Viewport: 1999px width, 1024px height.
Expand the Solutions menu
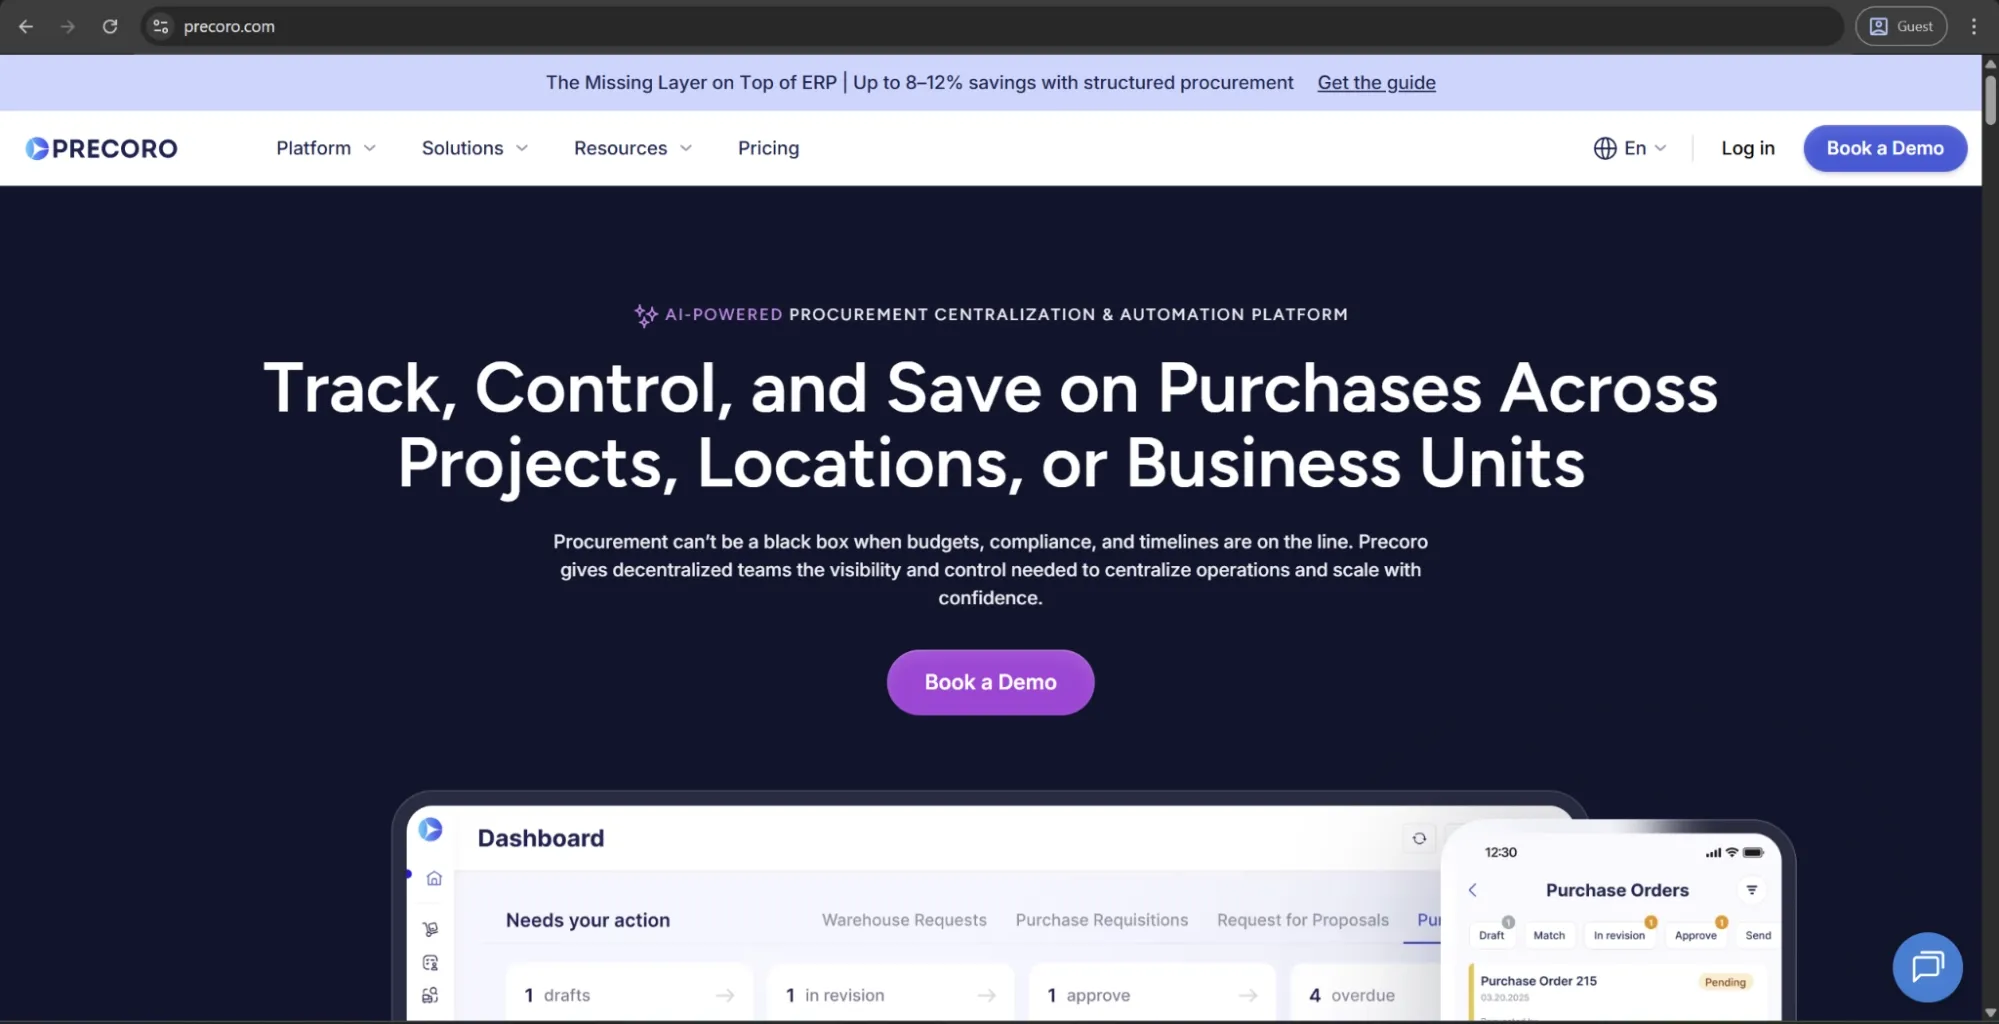475,148
